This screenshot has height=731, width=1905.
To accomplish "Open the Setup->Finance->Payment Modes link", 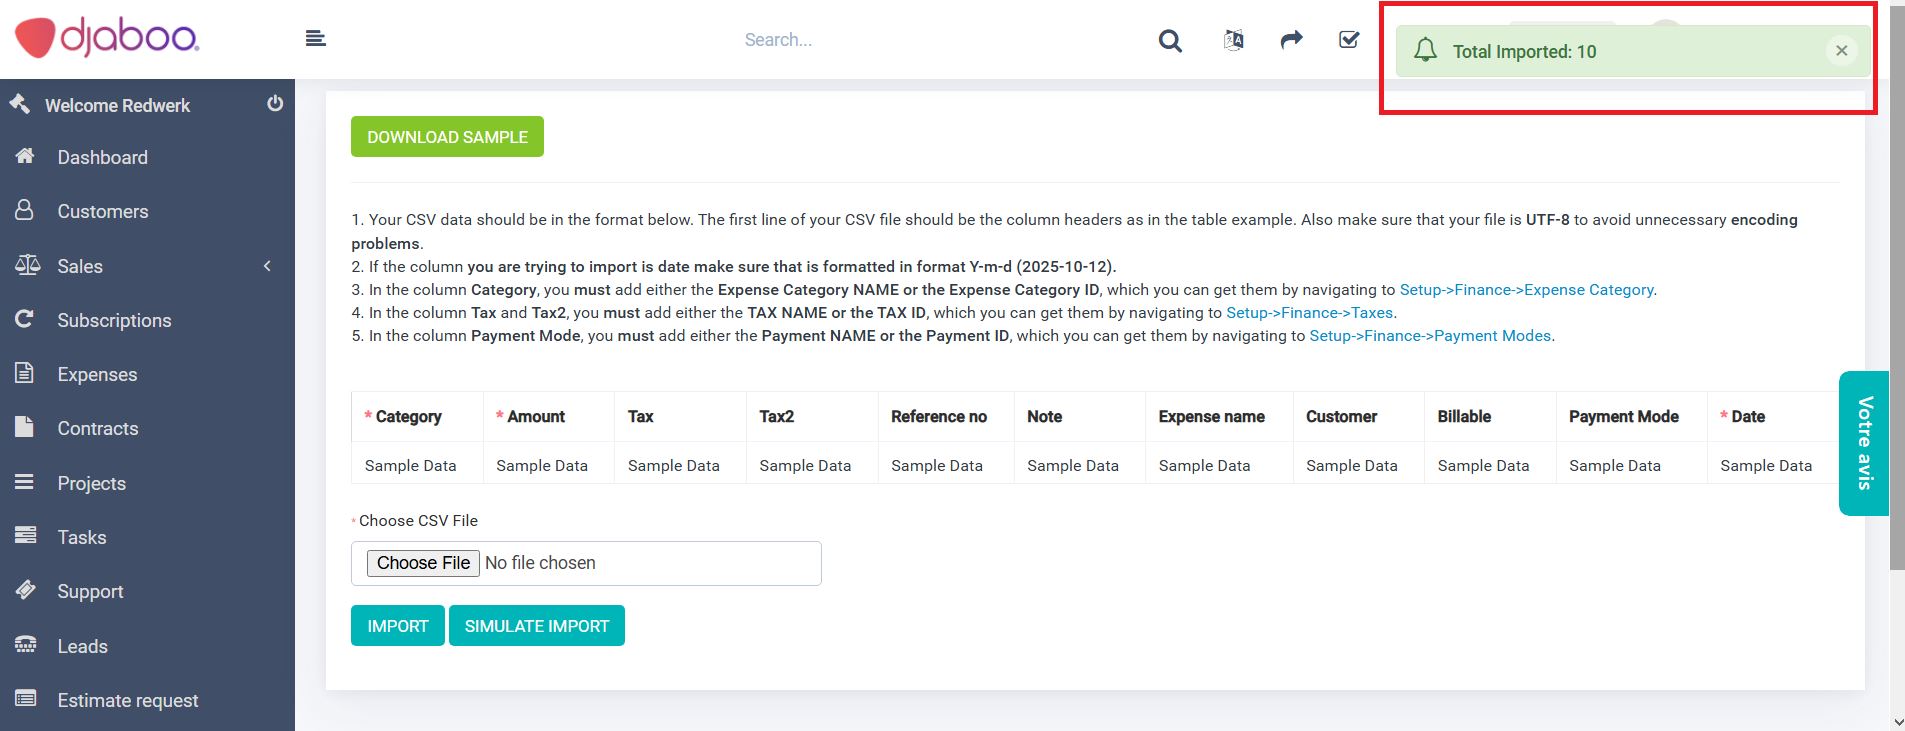I will [1430, 336].
